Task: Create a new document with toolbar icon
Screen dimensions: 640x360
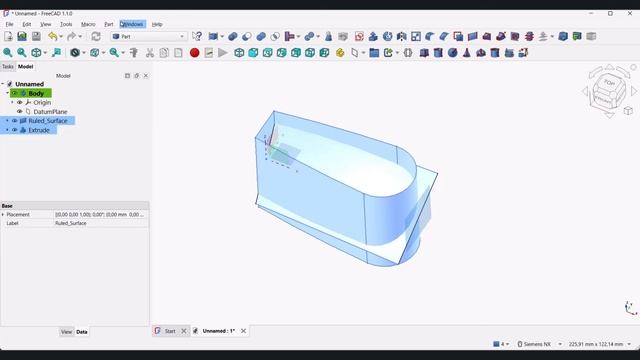Action: (8, 36)
